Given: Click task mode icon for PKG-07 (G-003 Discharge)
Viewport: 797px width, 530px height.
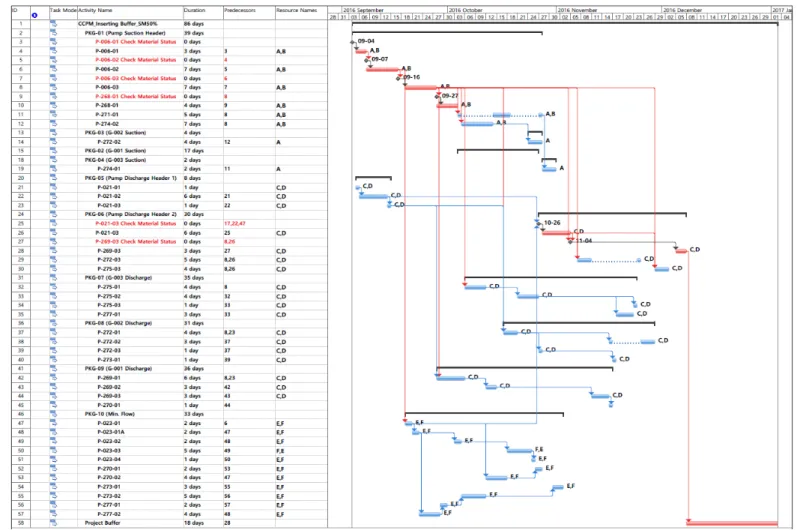Looking at the screenshot, I should pos(54,278).
